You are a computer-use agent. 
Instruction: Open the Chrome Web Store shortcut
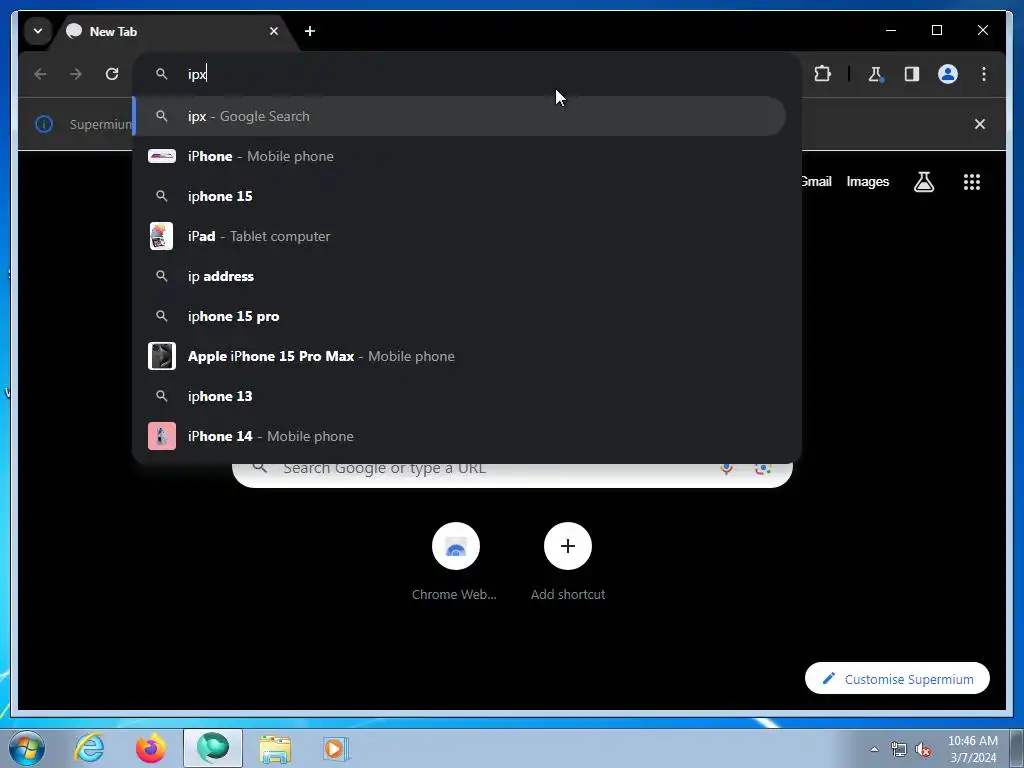(x=455, y=562)
